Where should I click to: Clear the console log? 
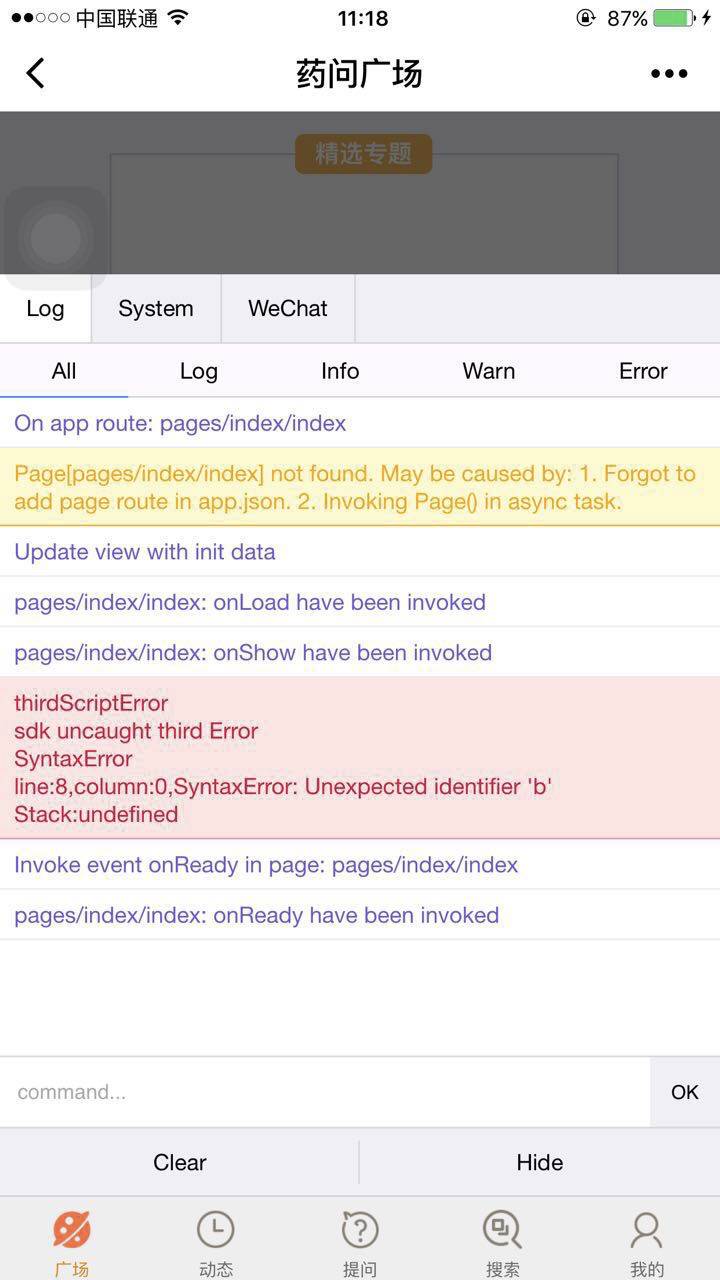point(180,1162)
